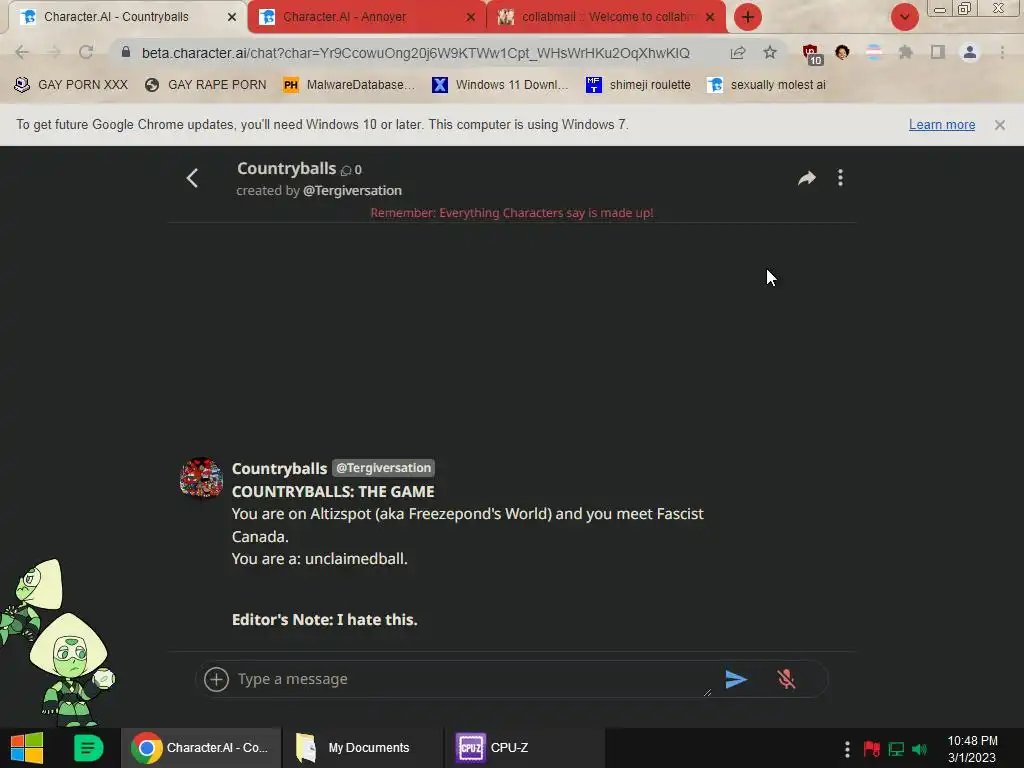The width and height of the screenshot is (1024, 768).
Task: Go forward with the browser forward arrow
Action: 54,52
